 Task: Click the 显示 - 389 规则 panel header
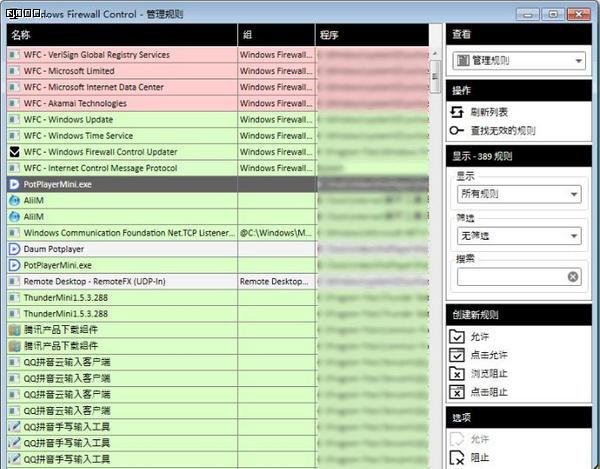click(x=519, y=156)
